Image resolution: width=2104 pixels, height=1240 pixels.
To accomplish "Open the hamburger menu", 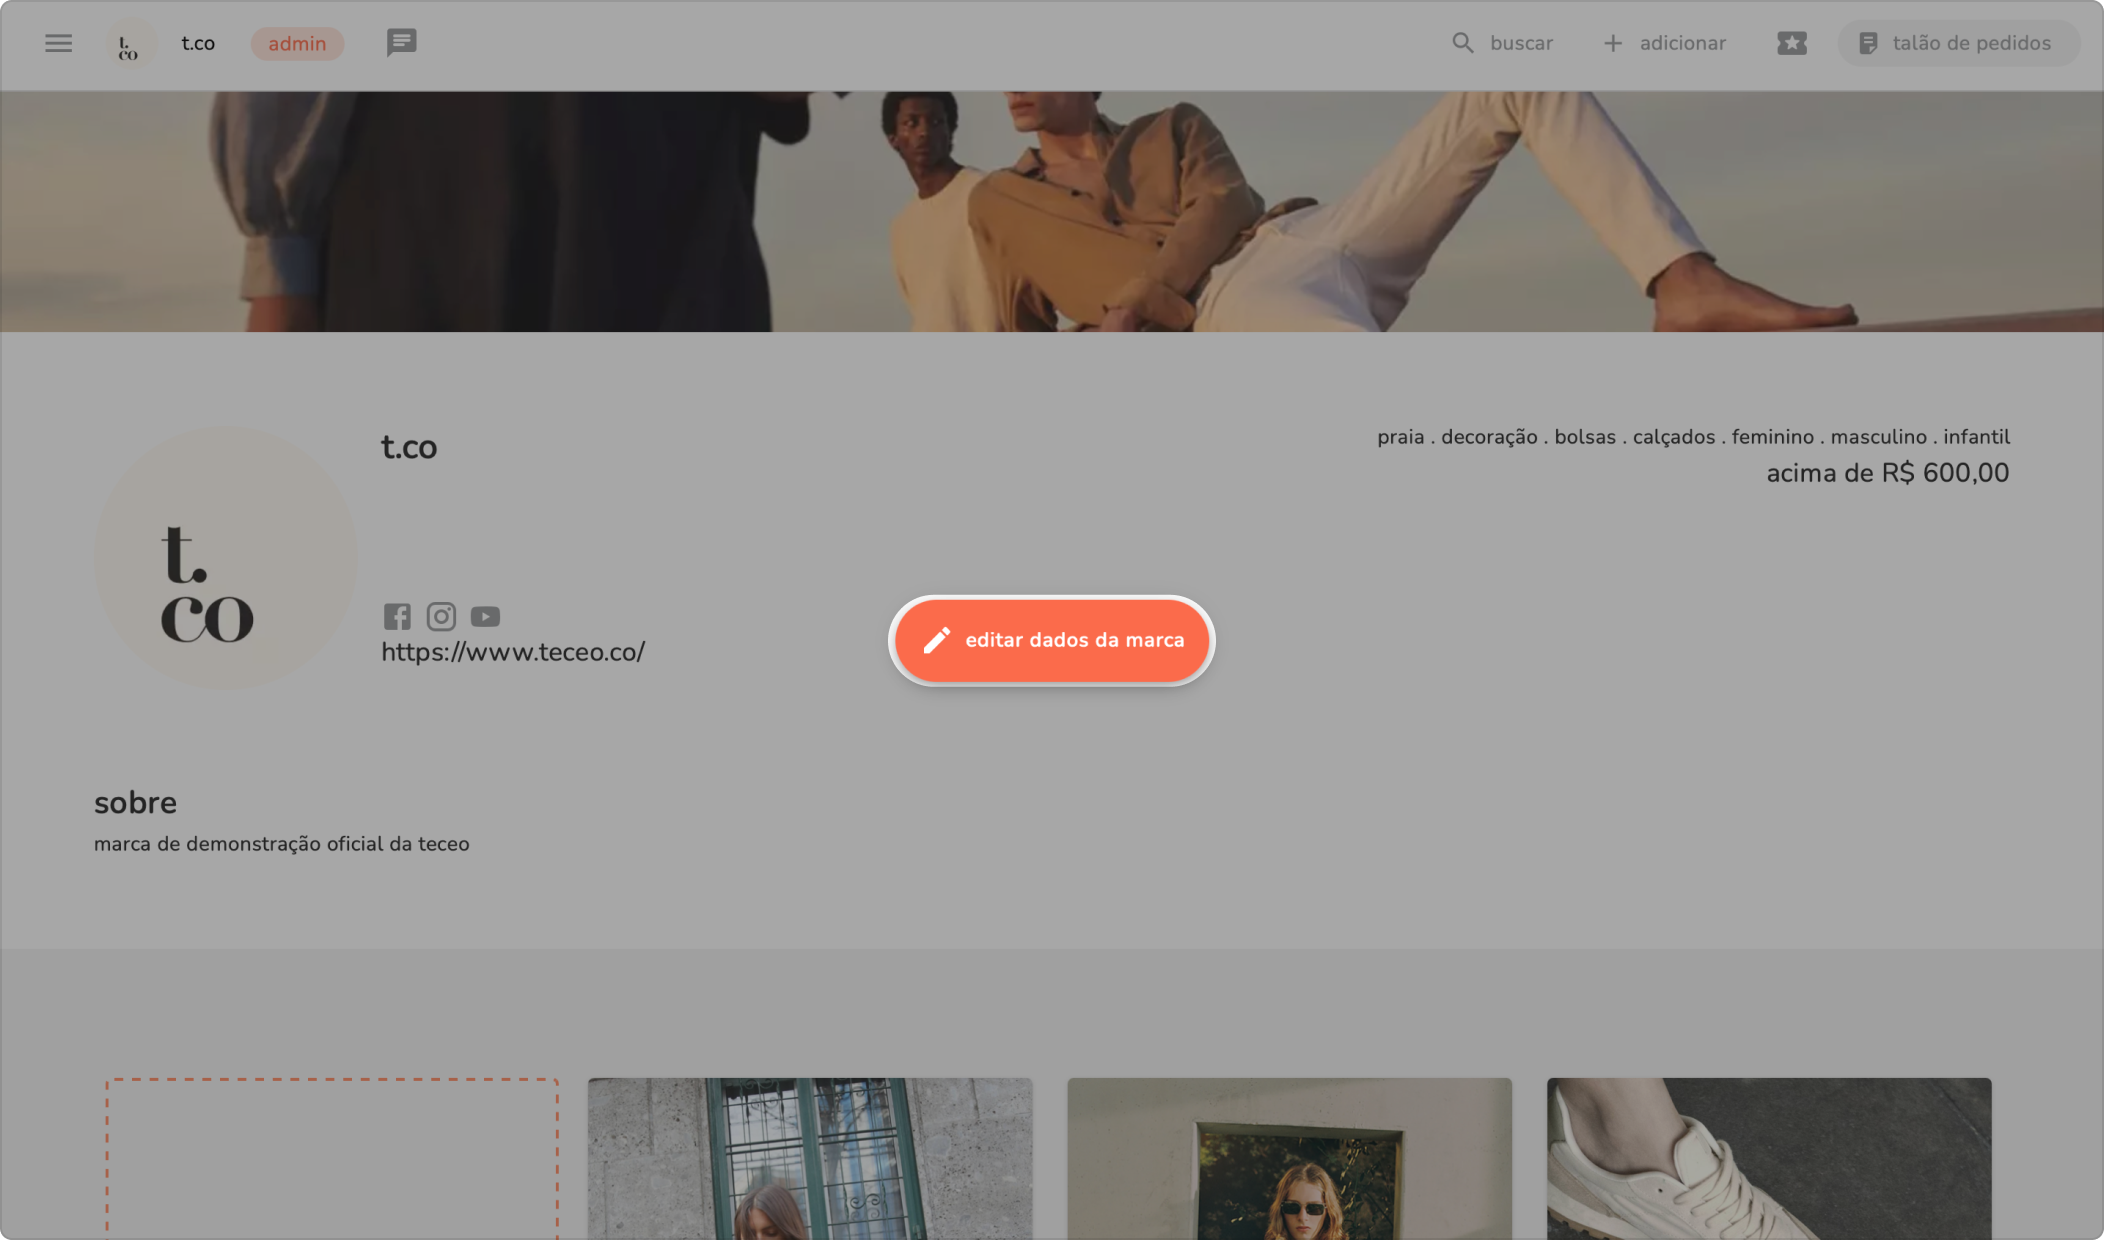I will point(58,43).
